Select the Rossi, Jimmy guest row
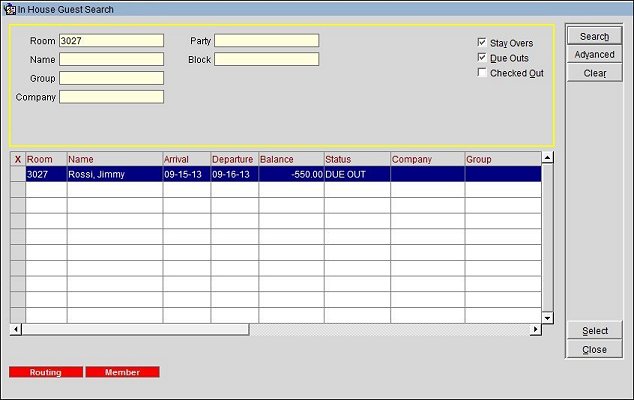634x400 pixels. click(114, 174)
